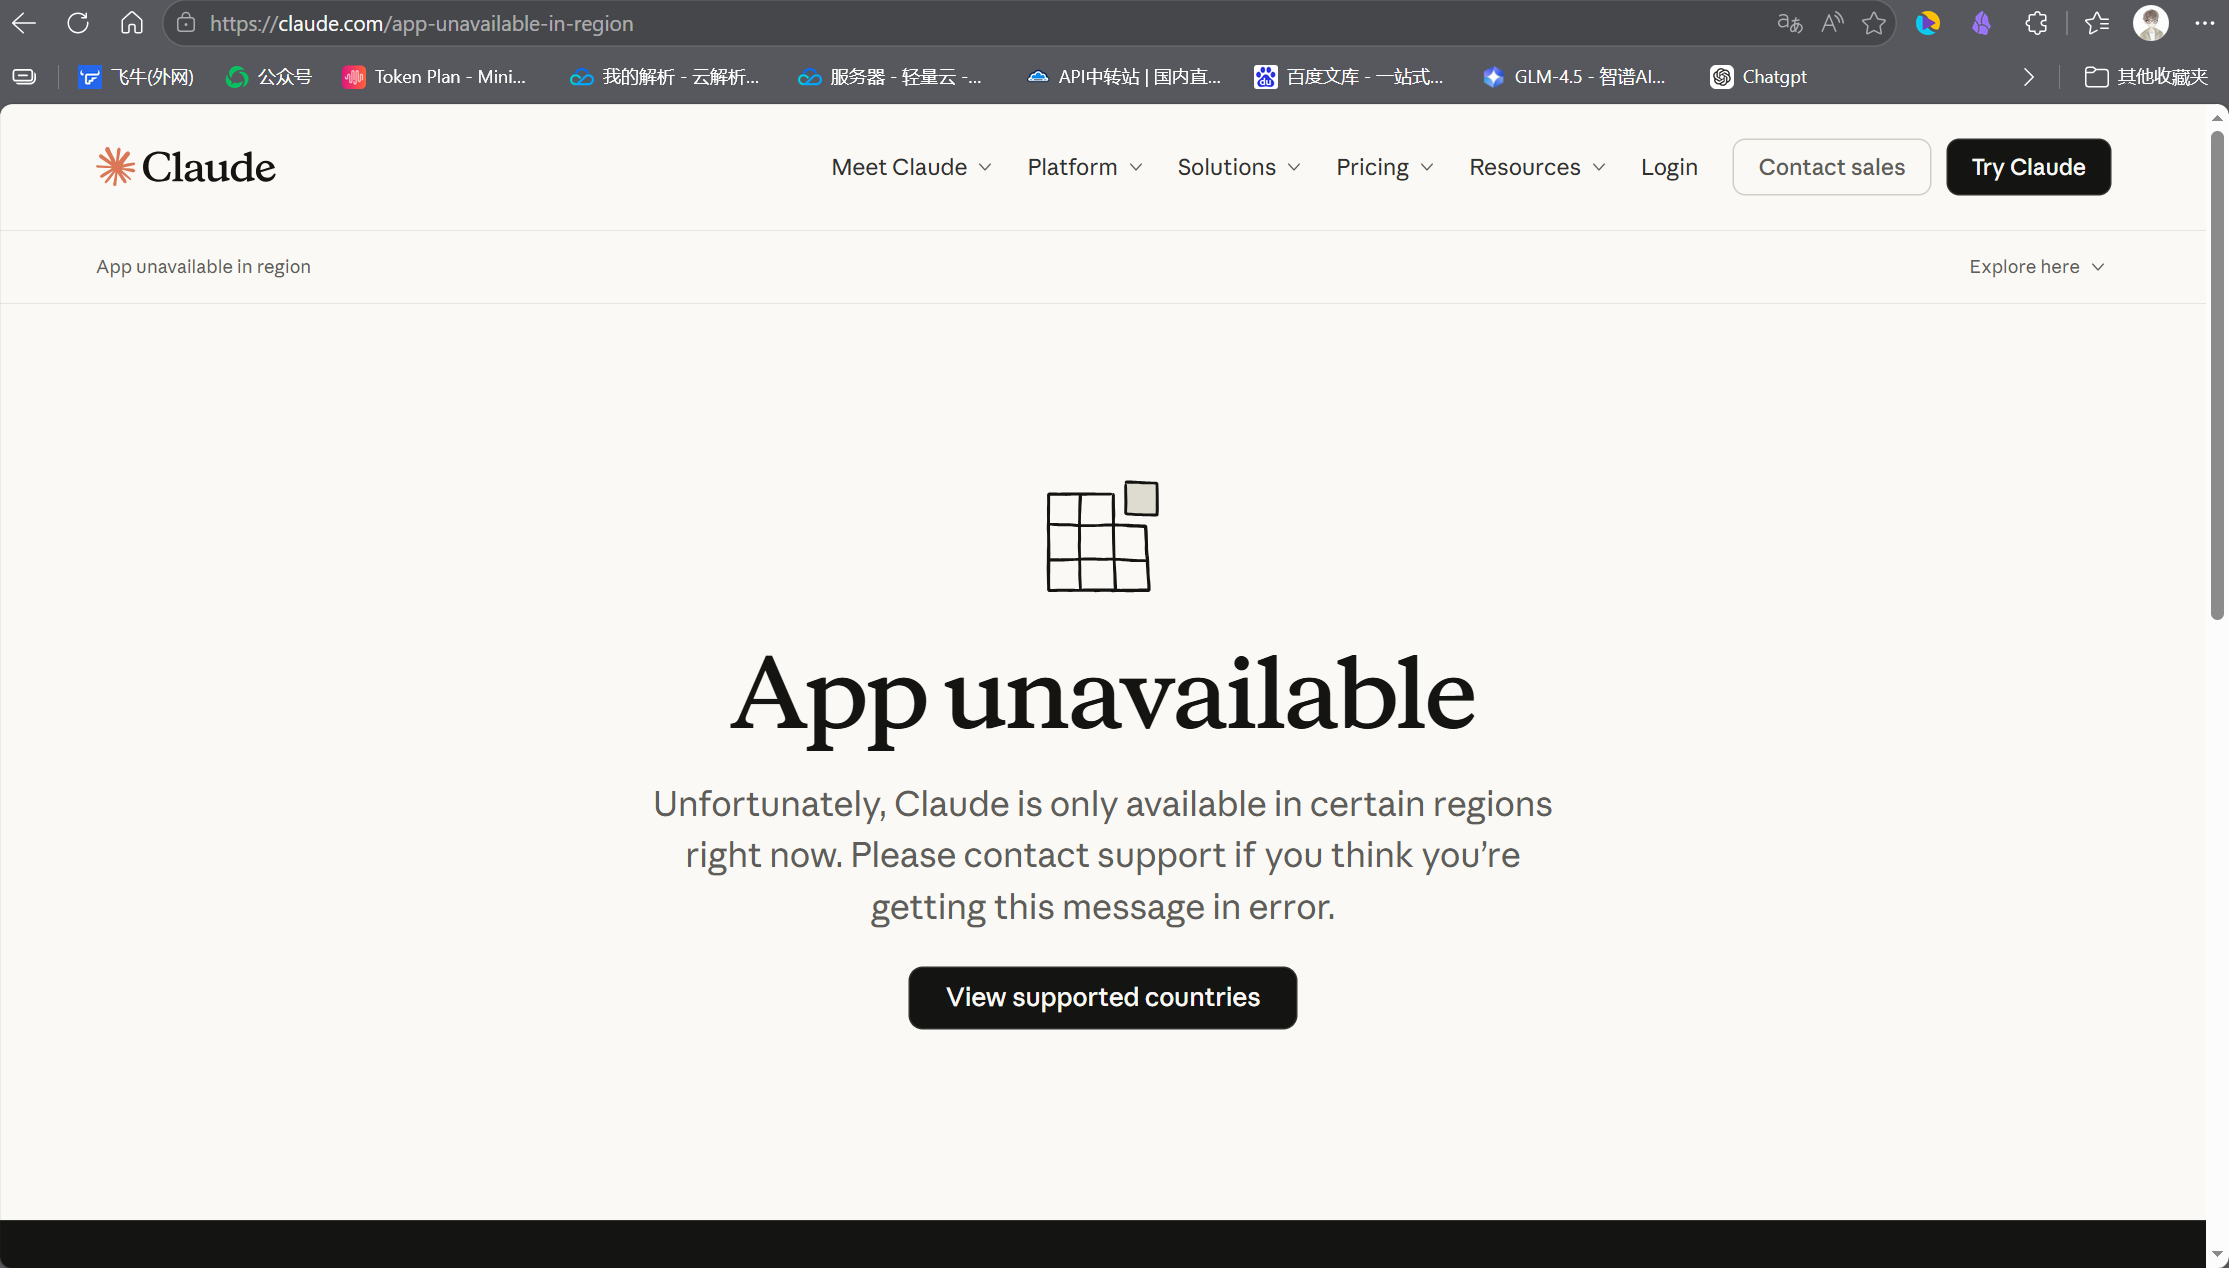Image resolution: width=2229 pixels, height=1268 pixels.
Task: Open the favorites list icon
Action: coord(2097,23)
